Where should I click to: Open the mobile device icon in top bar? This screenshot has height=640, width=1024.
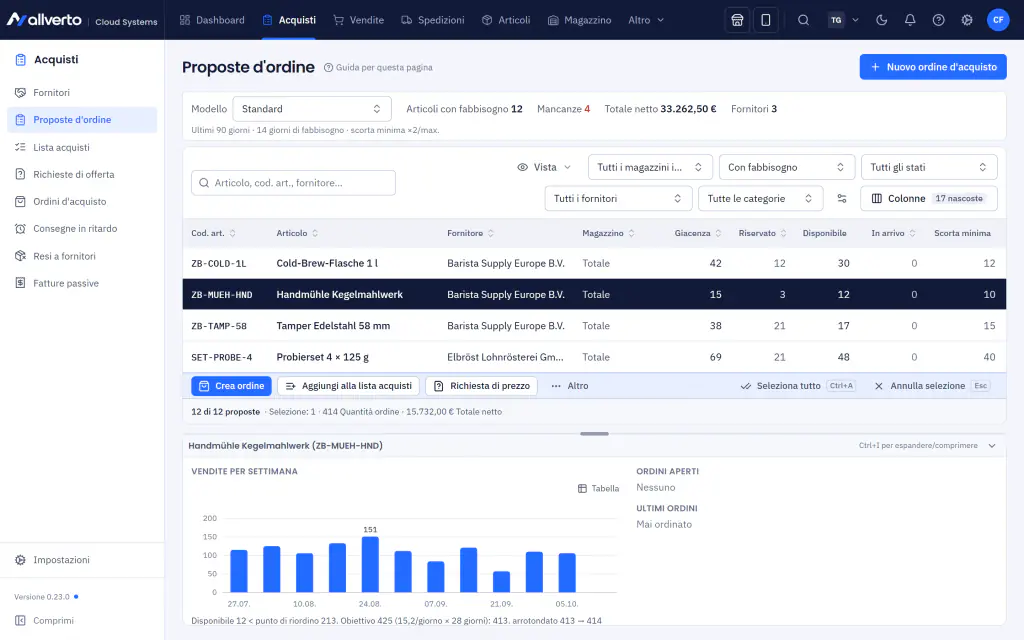[x=765, y=20]
